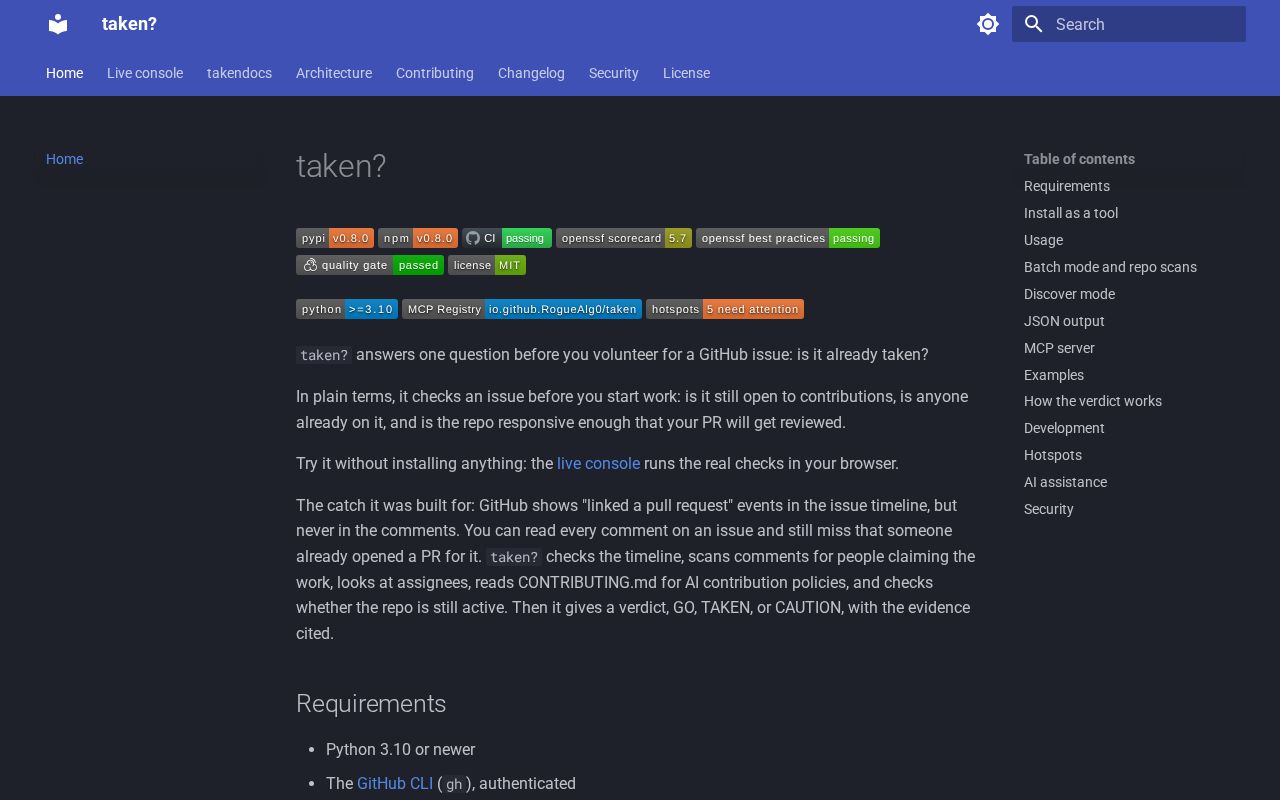
Task: Jump to Batch mode and repo scans
Action: pos(1110,267)
